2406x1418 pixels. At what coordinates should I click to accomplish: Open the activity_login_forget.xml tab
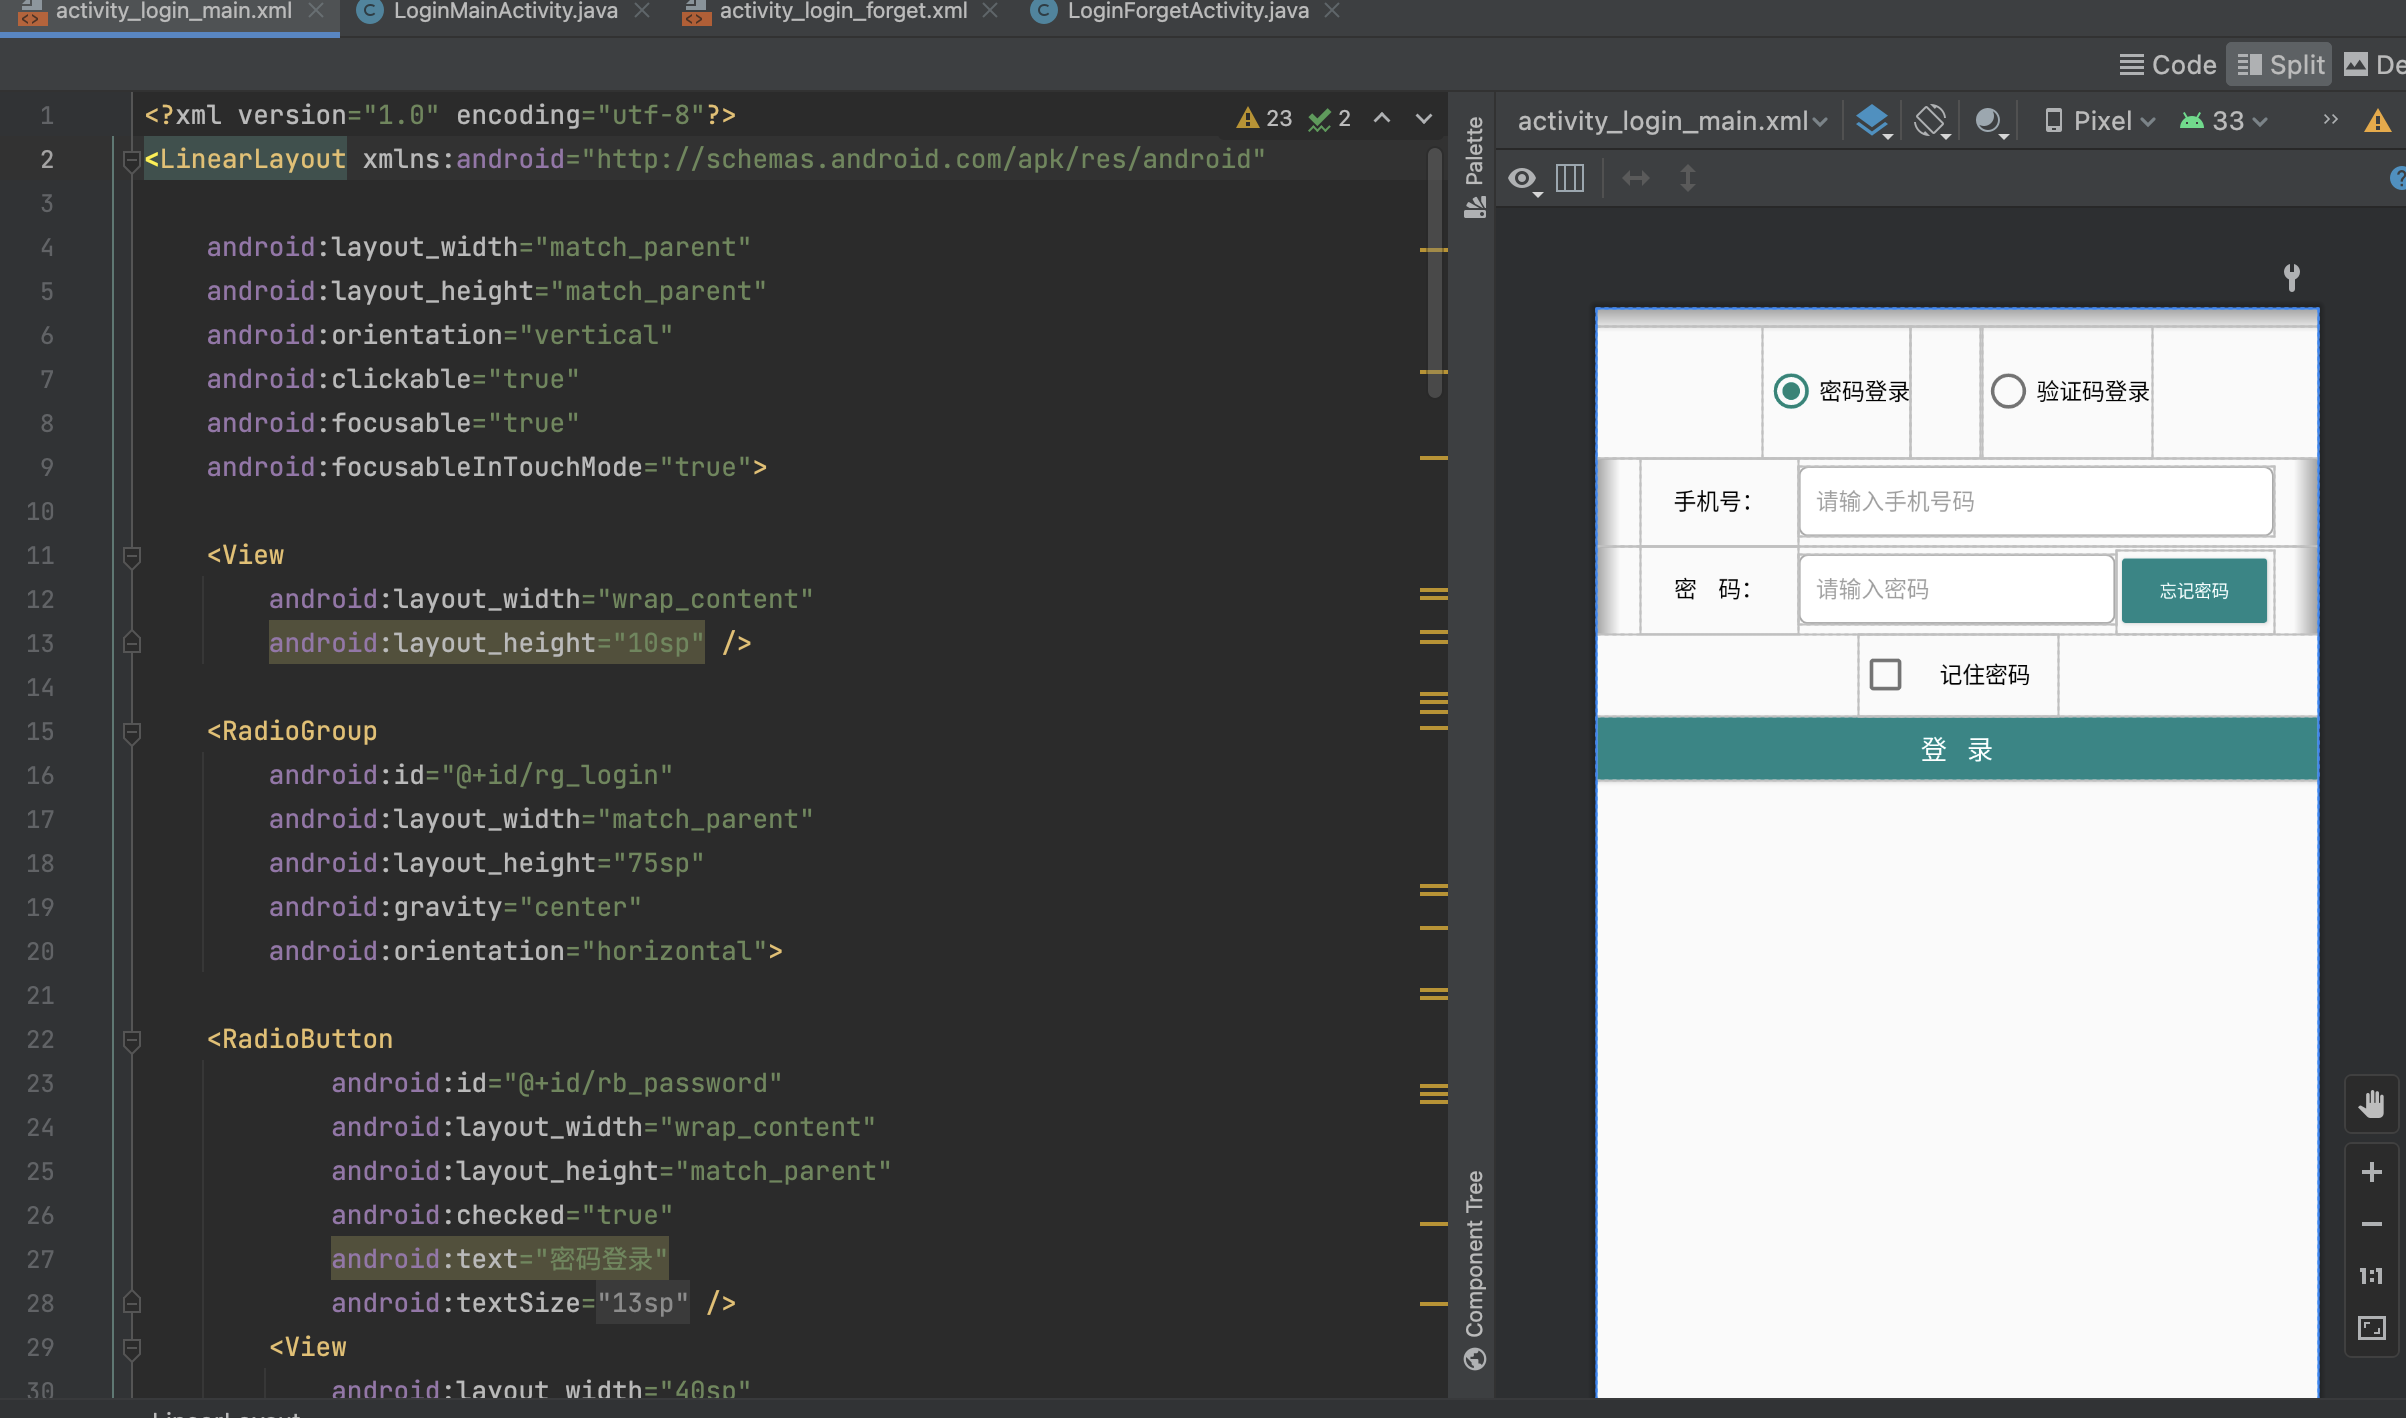point(841,12)
